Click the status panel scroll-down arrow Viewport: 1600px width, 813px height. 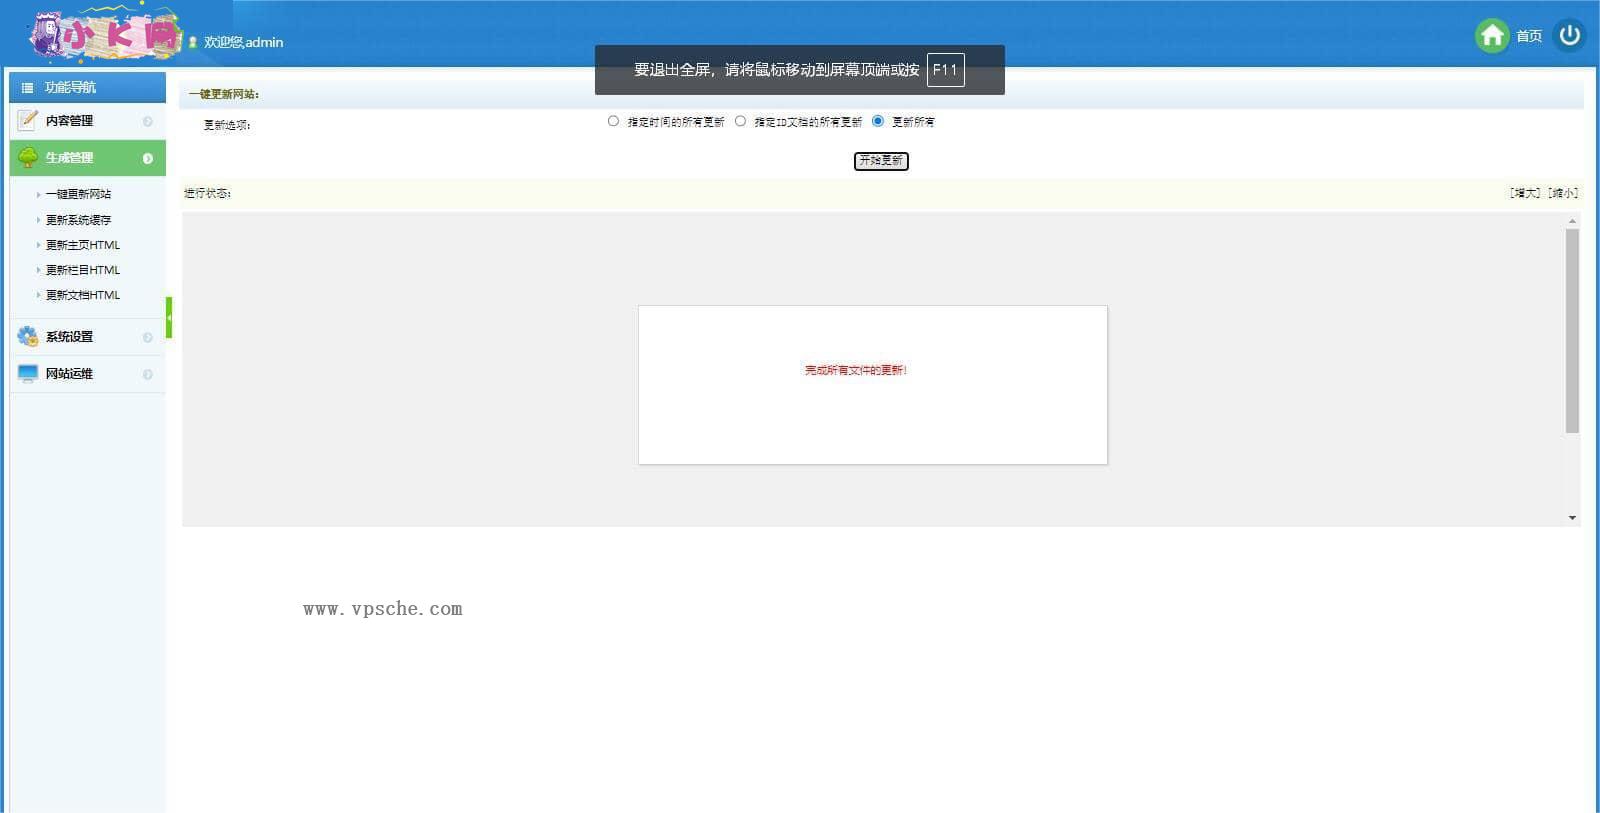[x=1572, y=518]
